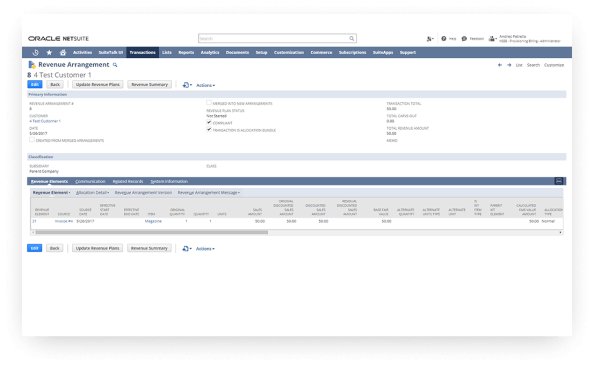
Task: Go to next record arrow
Action: [x=509, y=65]
